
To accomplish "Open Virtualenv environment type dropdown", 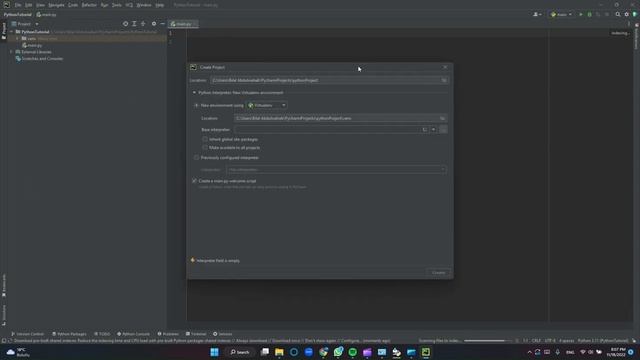I will [x=267, y=105].
